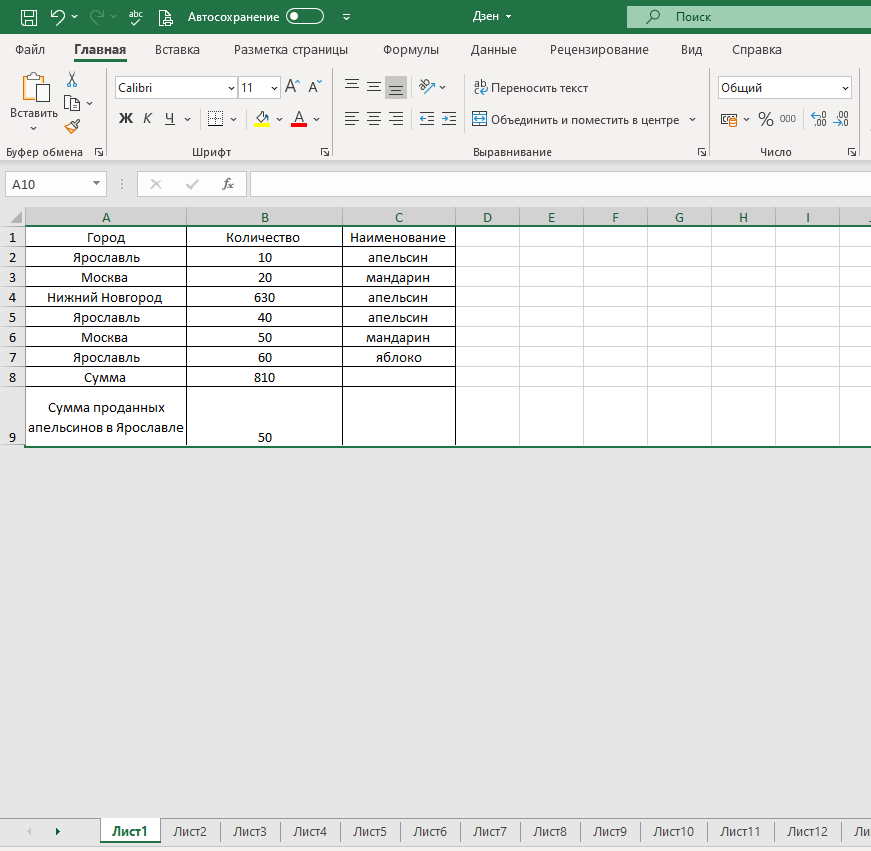
Task: Apply red font color A
Action: pos(299,118)
